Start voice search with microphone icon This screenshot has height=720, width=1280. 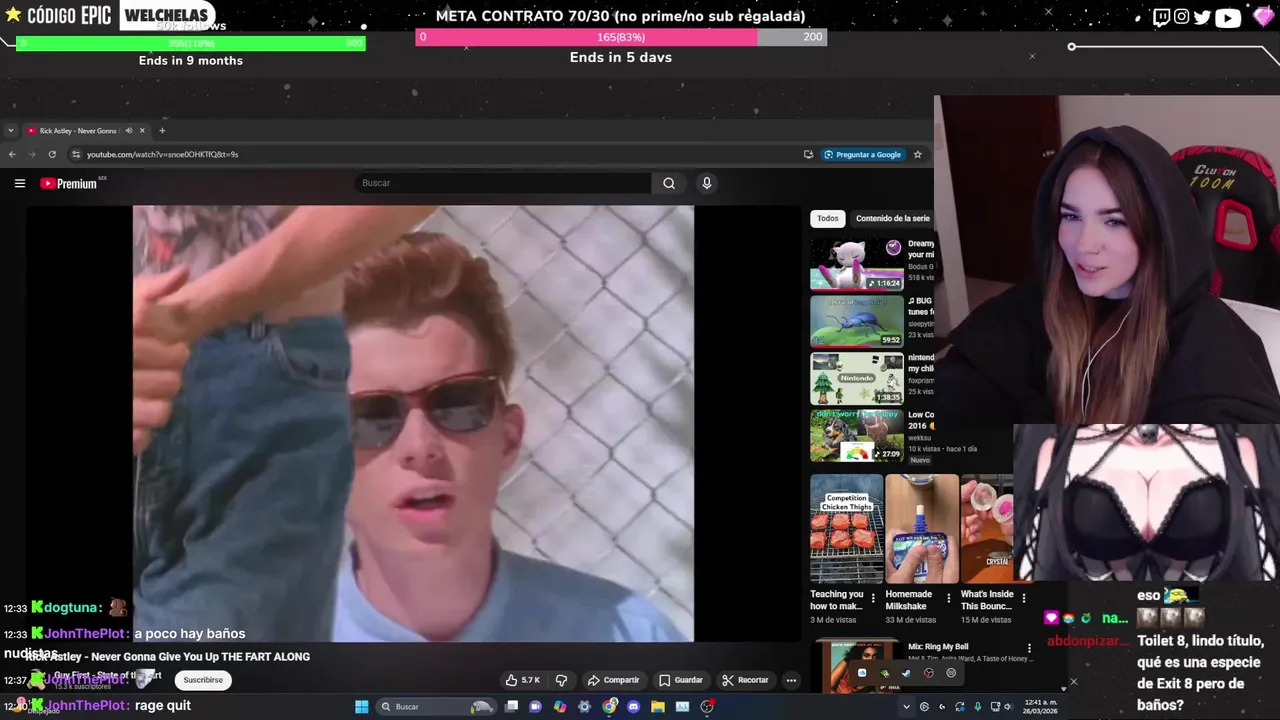click(x=706, y=183)
